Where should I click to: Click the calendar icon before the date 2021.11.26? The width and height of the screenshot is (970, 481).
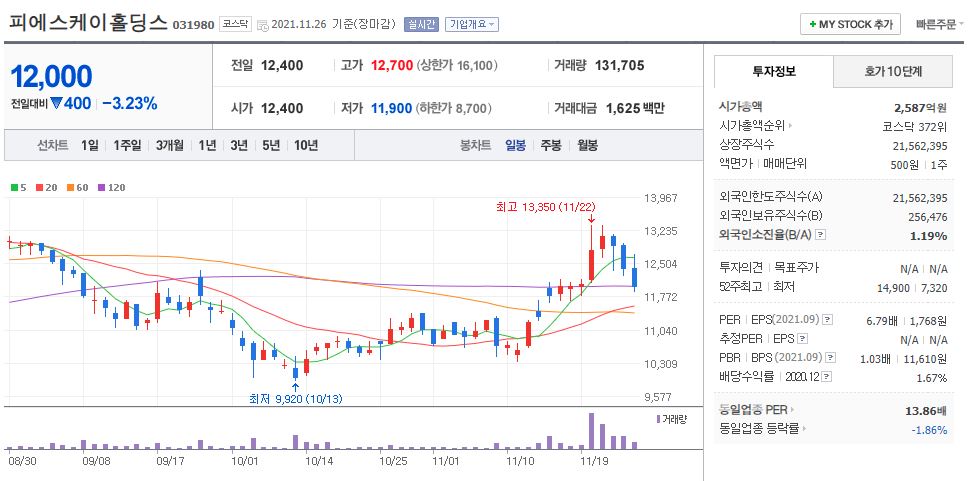[262, 25]
